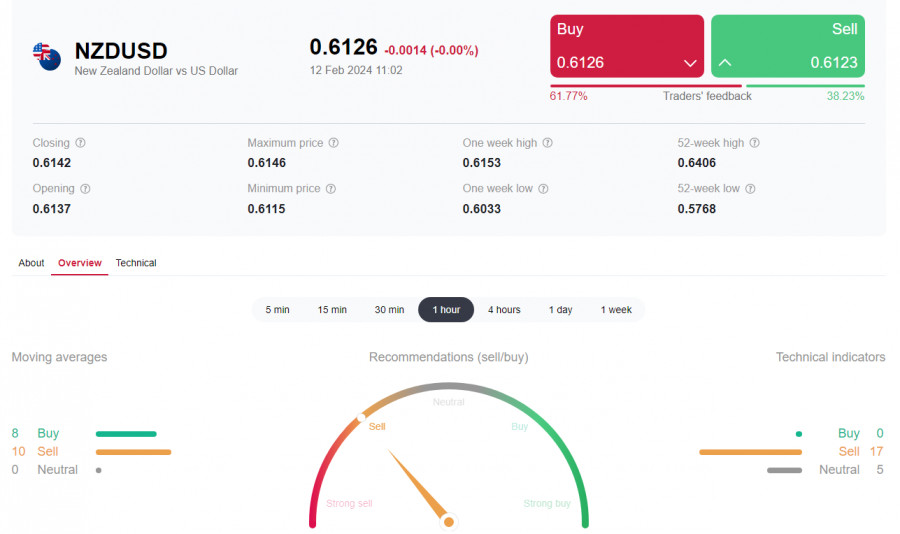Click the 'Moving averages' heading
The height and width of the screenshot is (534, 900).
59,357
